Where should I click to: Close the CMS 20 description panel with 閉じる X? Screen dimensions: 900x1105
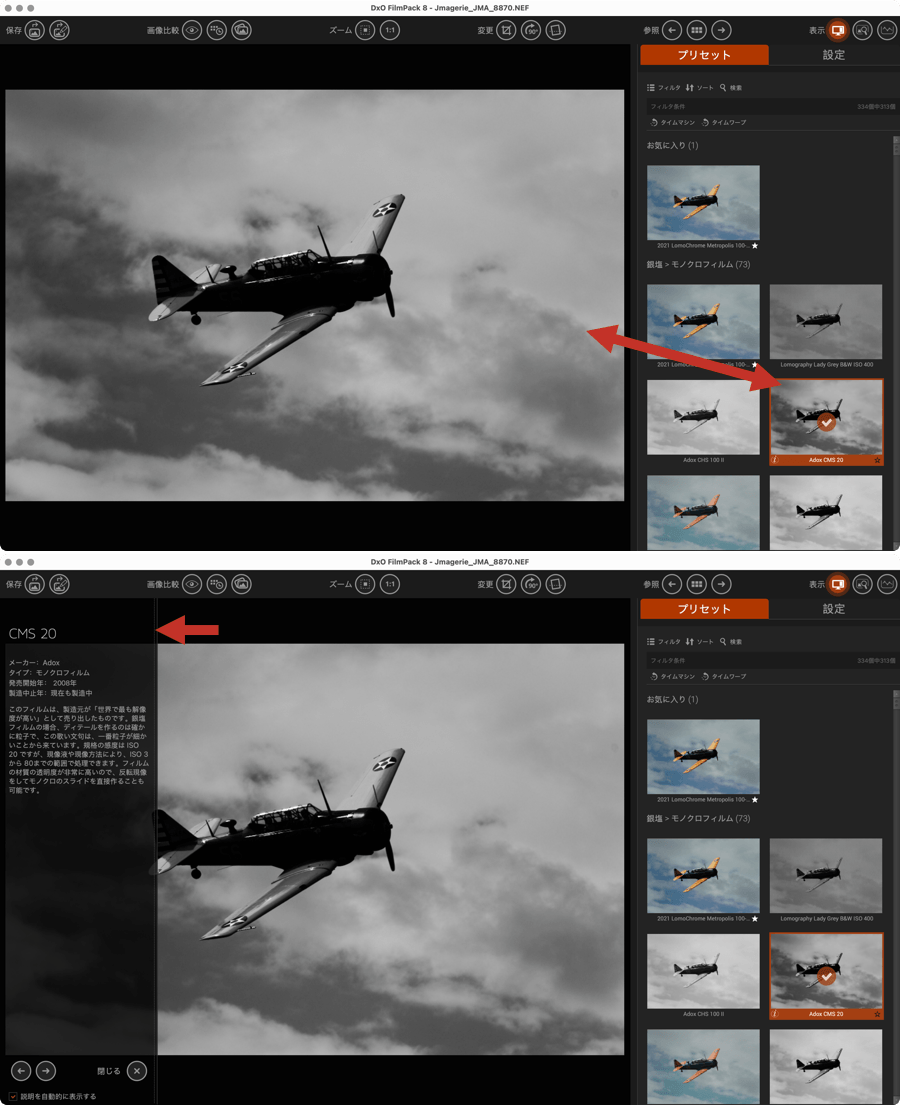point(137,1071)
